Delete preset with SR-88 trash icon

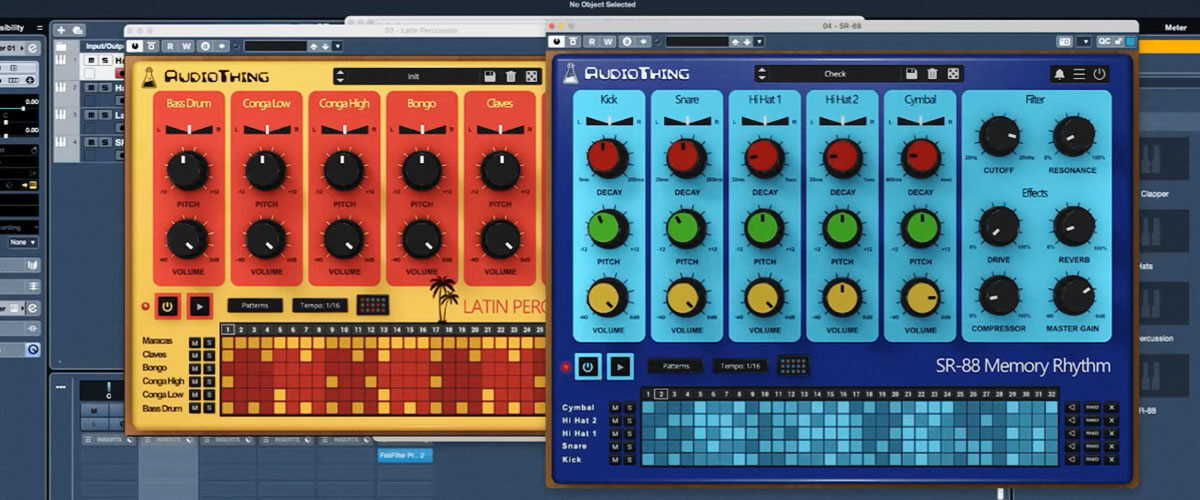933,73
